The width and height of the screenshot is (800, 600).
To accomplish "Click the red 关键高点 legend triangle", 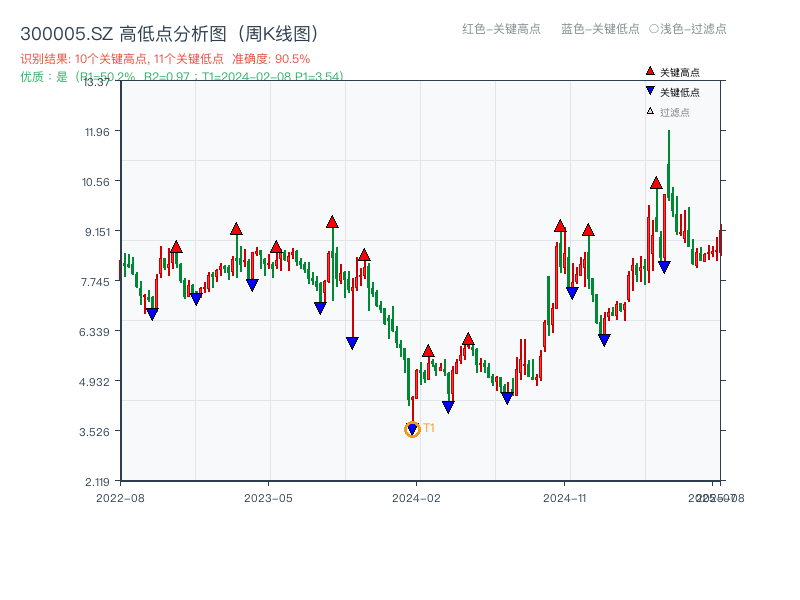I will [x=650, y=71].
